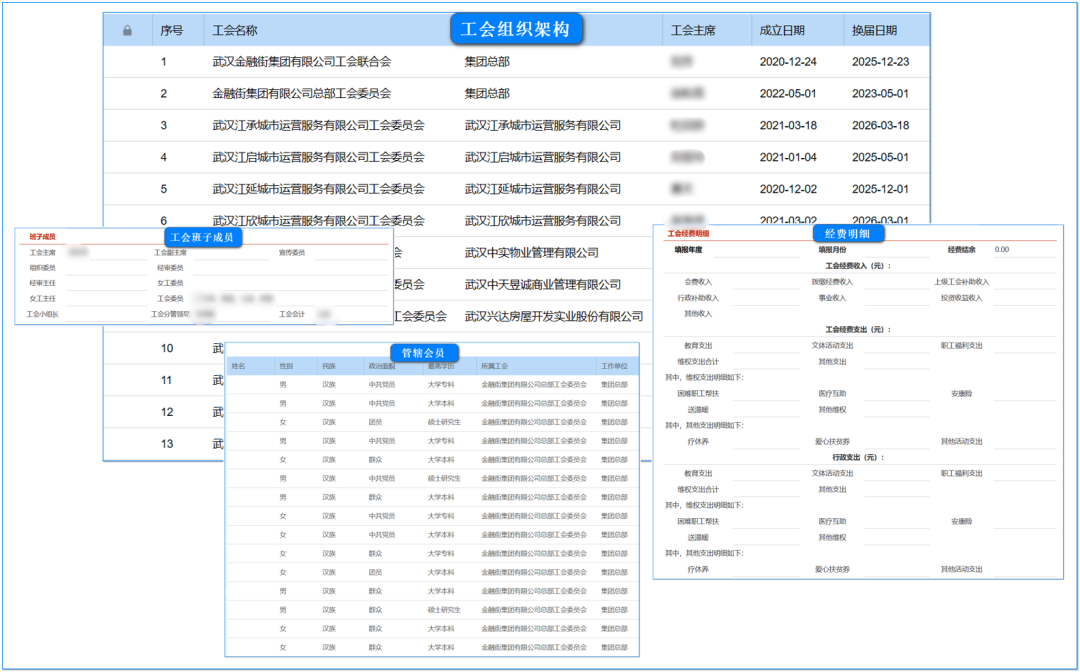The width and height of the screenshot is (1080, 672).
Task: Select the member row with 团员 and 大学本科
Action: pos(432,572)
